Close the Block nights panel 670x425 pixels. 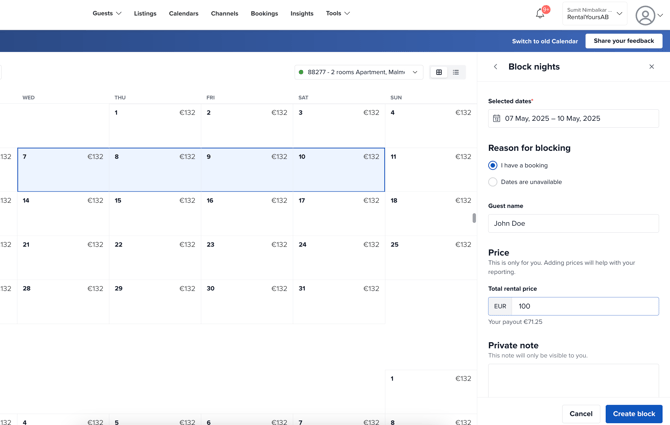tap(652, 67)
